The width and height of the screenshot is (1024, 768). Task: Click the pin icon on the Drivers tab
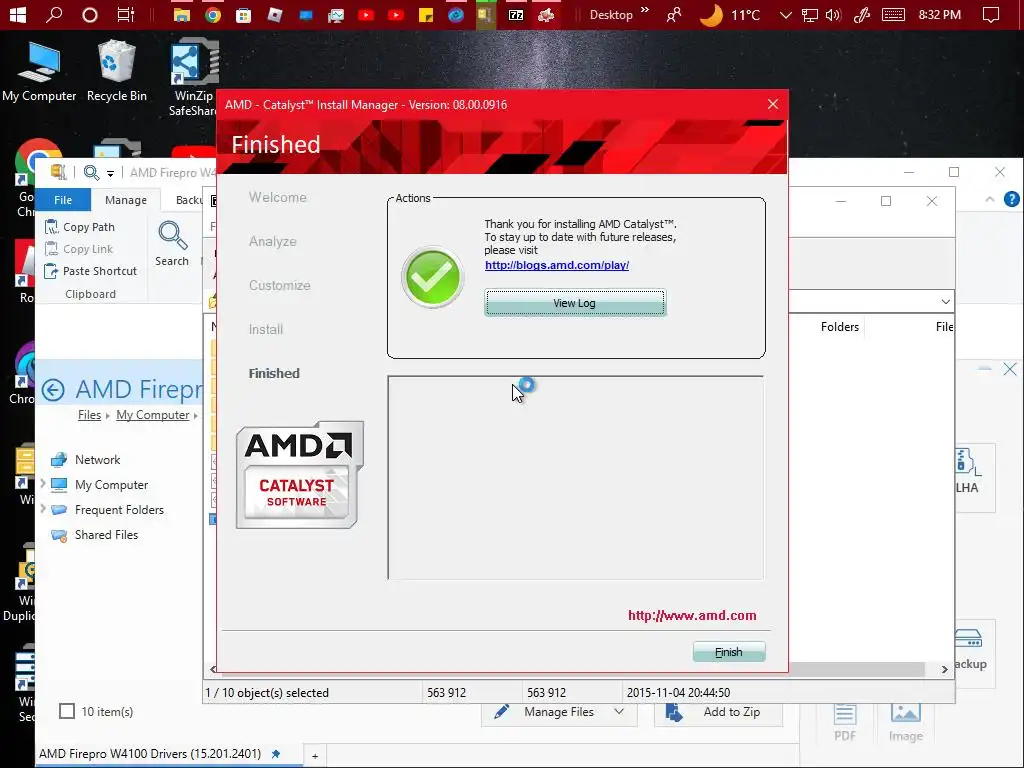click(x=276, y=754)
